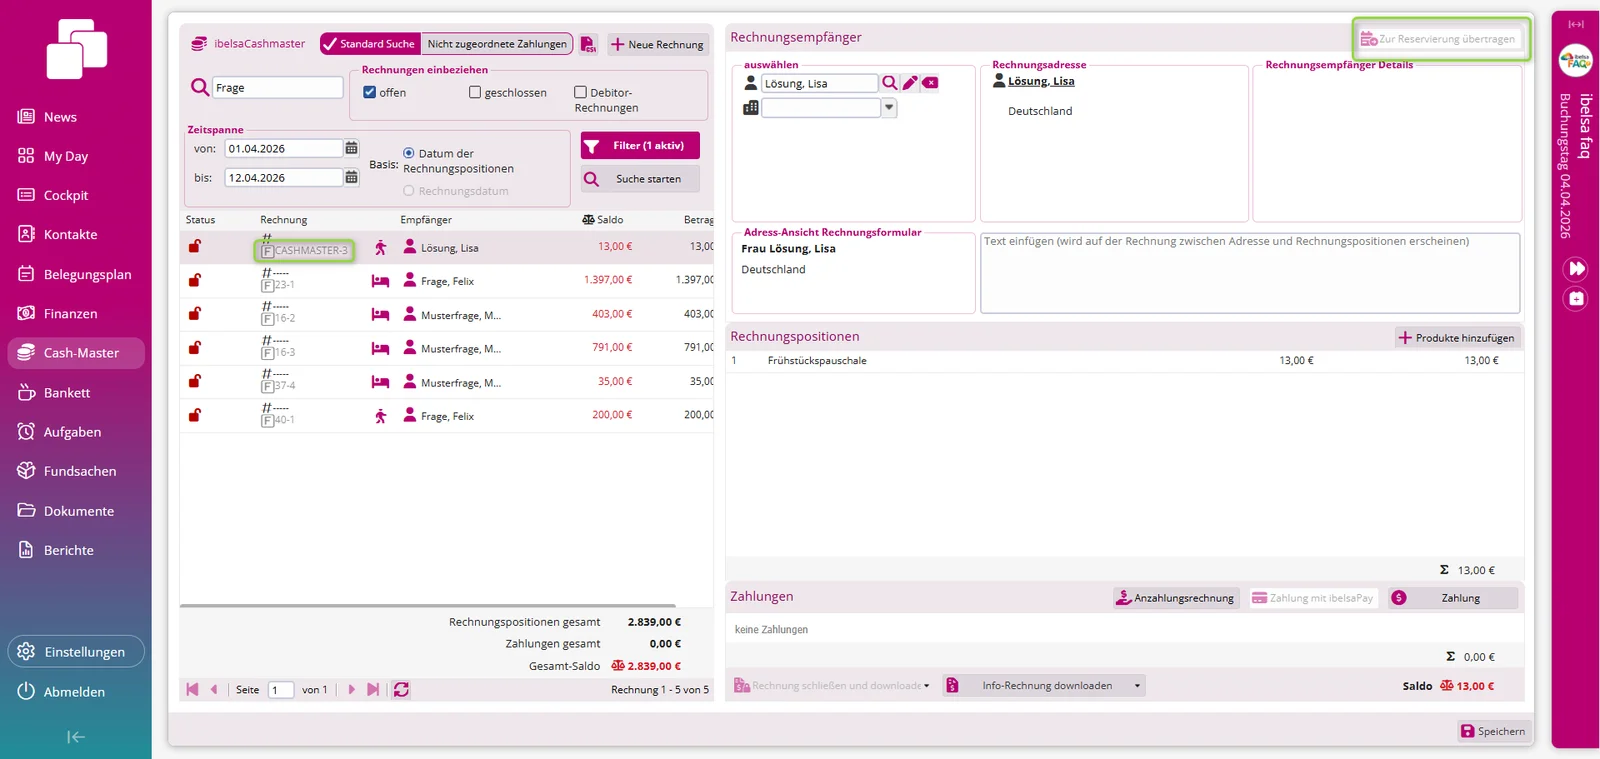This screenshot has width=1600, height=759.
Task: Open the company dropdown under auswählen
Action: tap(889, 108)
